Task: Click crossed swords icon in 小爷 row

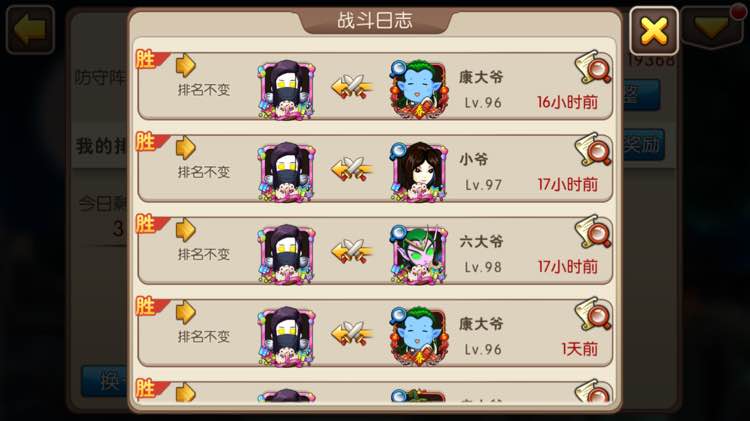Action: click(x=353, y=169)
